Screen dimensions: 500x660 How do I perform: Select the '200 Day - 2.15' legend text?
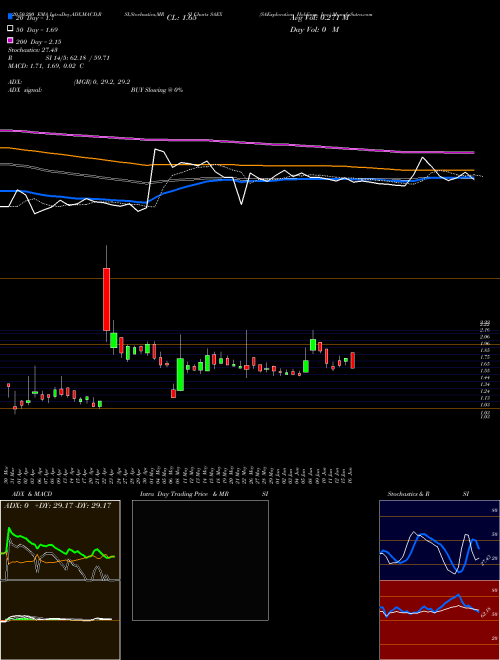click(39, 42)
